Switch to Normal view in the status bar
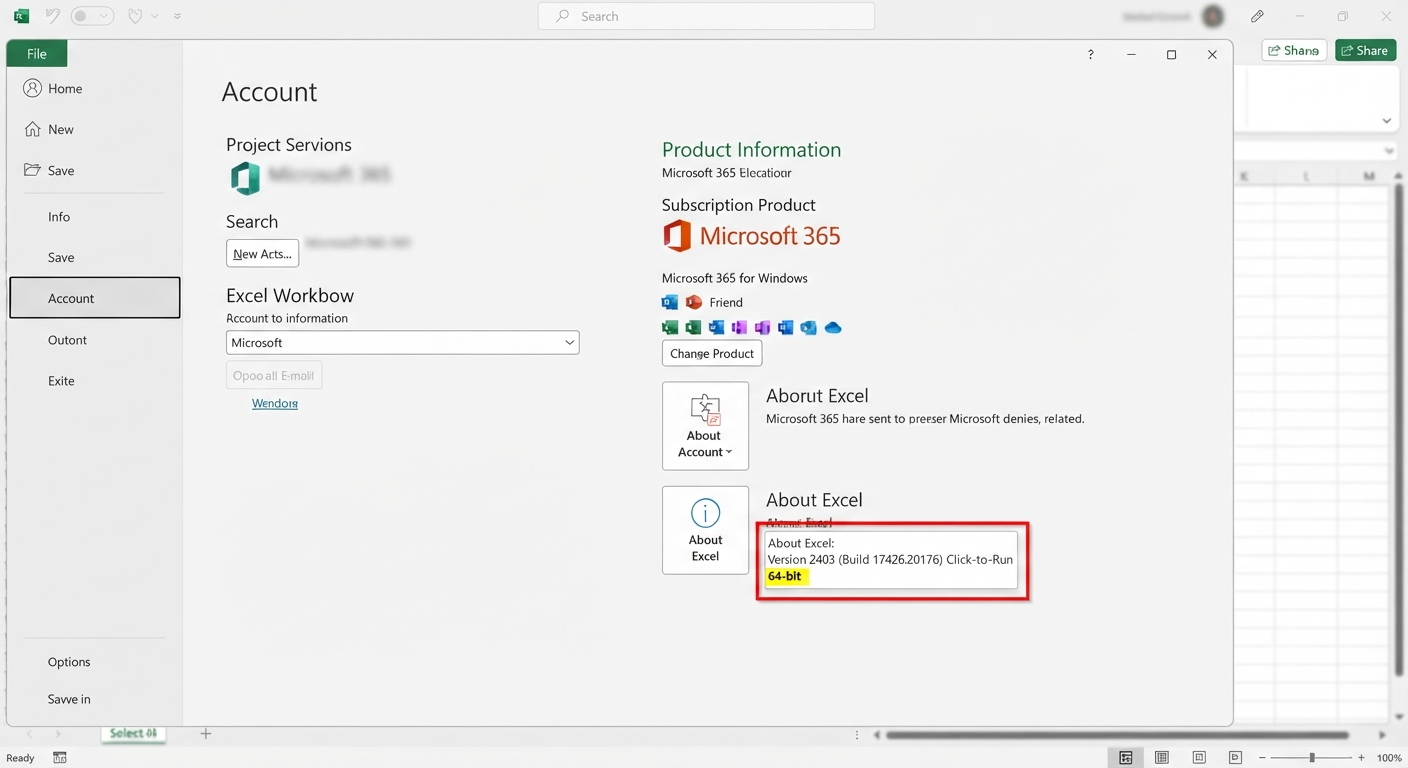 point(1126,758)
